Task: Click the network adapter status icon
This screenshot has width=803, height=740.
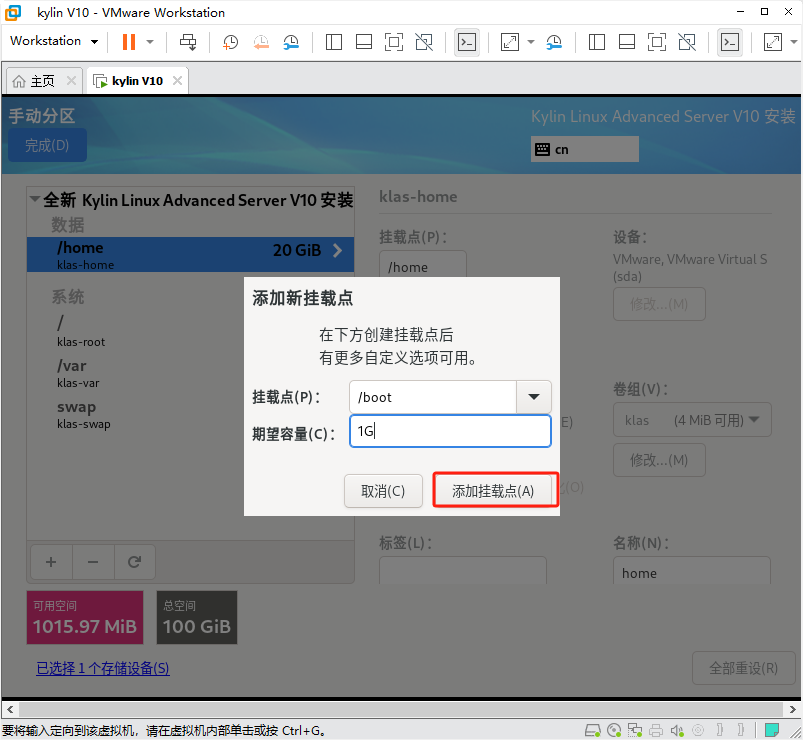Action: [x=635, y=730]
